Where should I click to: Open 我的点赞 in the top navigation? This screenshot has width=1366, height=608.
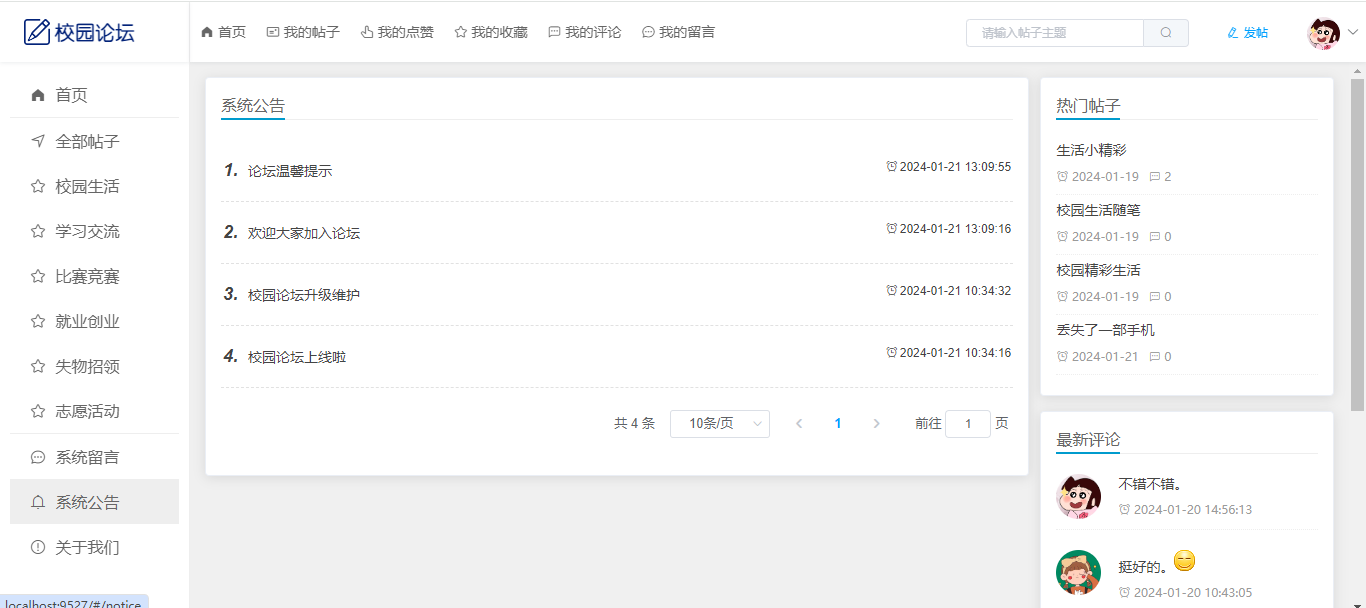(x=397, y=32)
